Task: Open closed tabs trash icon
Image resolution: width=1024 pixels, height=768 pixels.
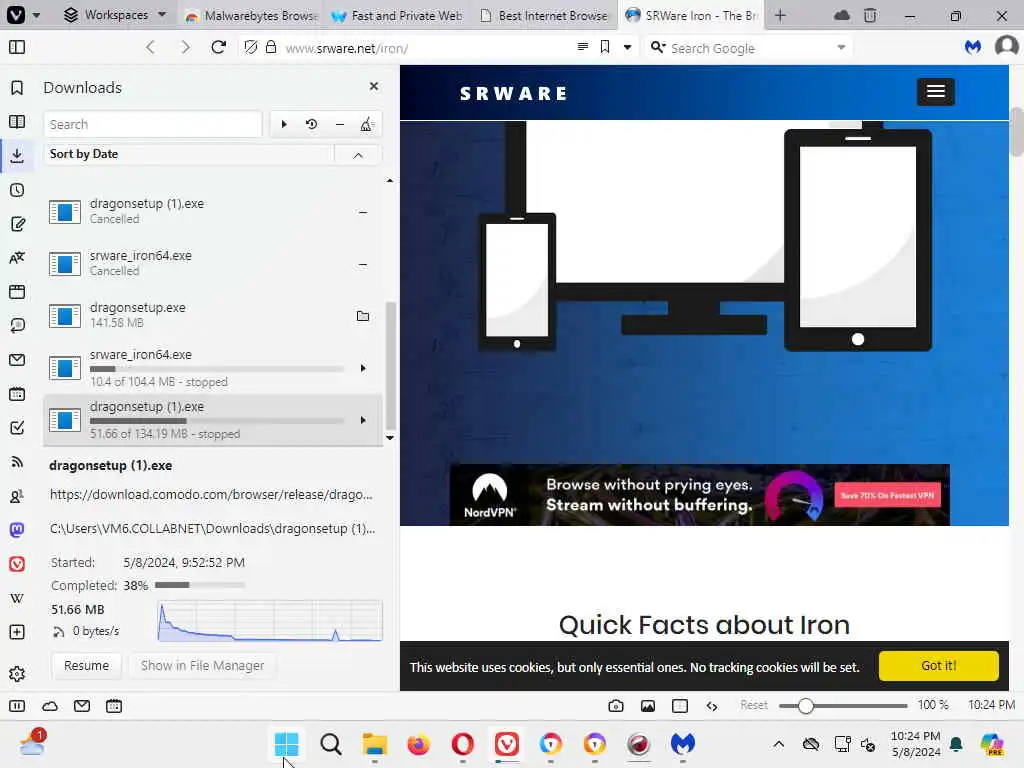Action: click(x=870, y=15)
